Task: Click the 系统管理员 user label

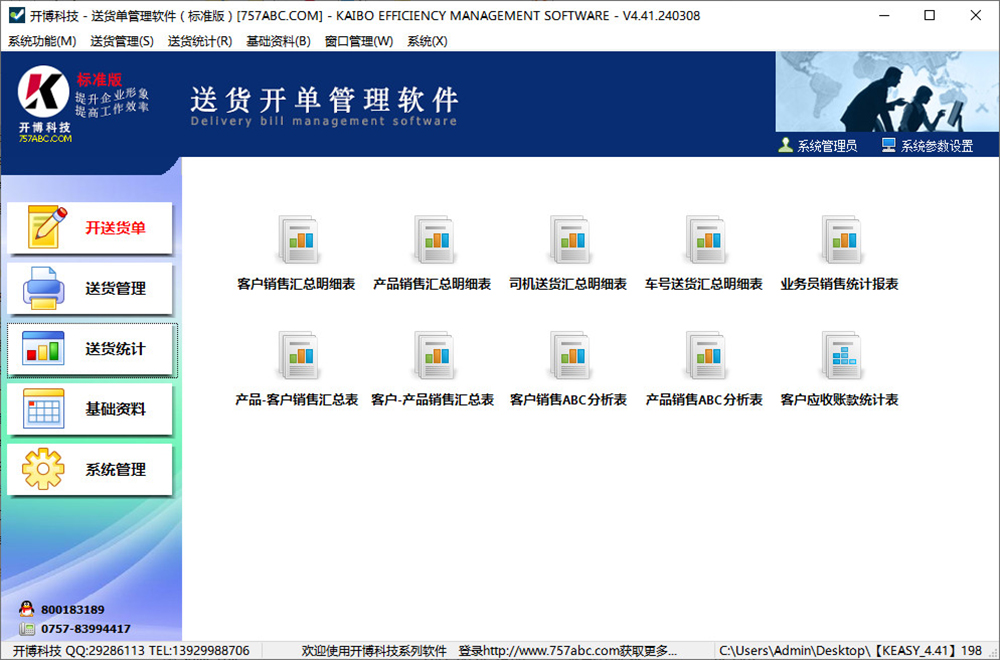Action: click(827, 146)
